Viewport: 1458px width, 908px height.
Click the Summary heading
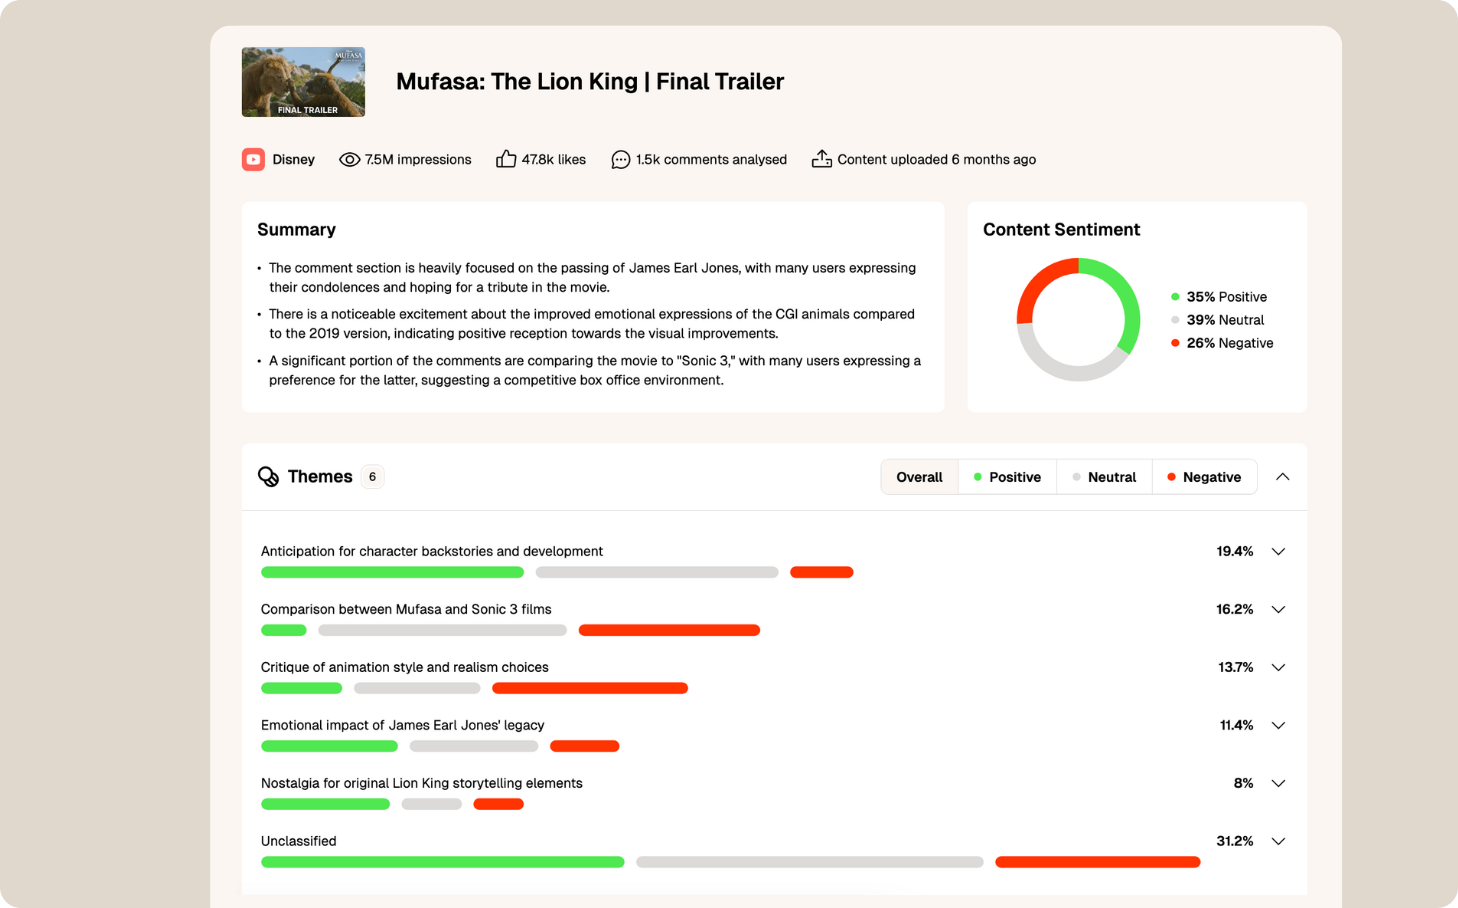point(297,230)
